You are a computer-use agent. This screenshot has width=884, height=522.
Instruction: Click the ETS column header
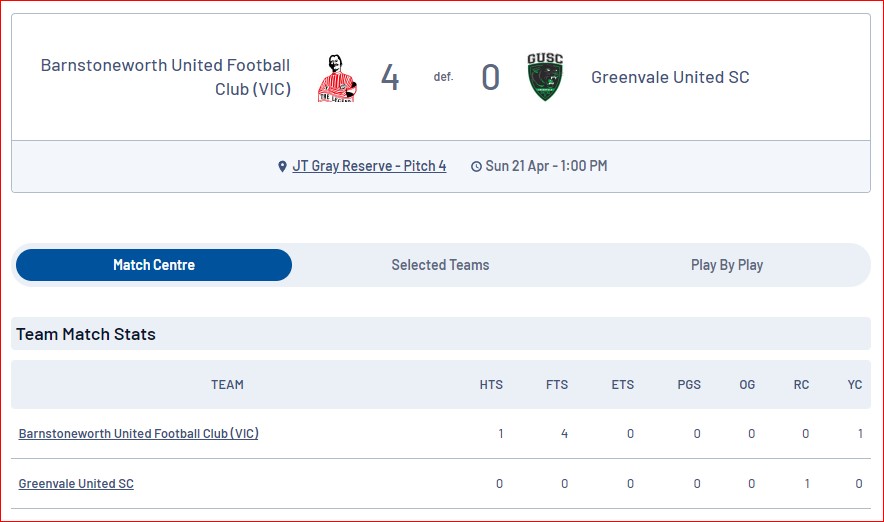click(623, 384)
